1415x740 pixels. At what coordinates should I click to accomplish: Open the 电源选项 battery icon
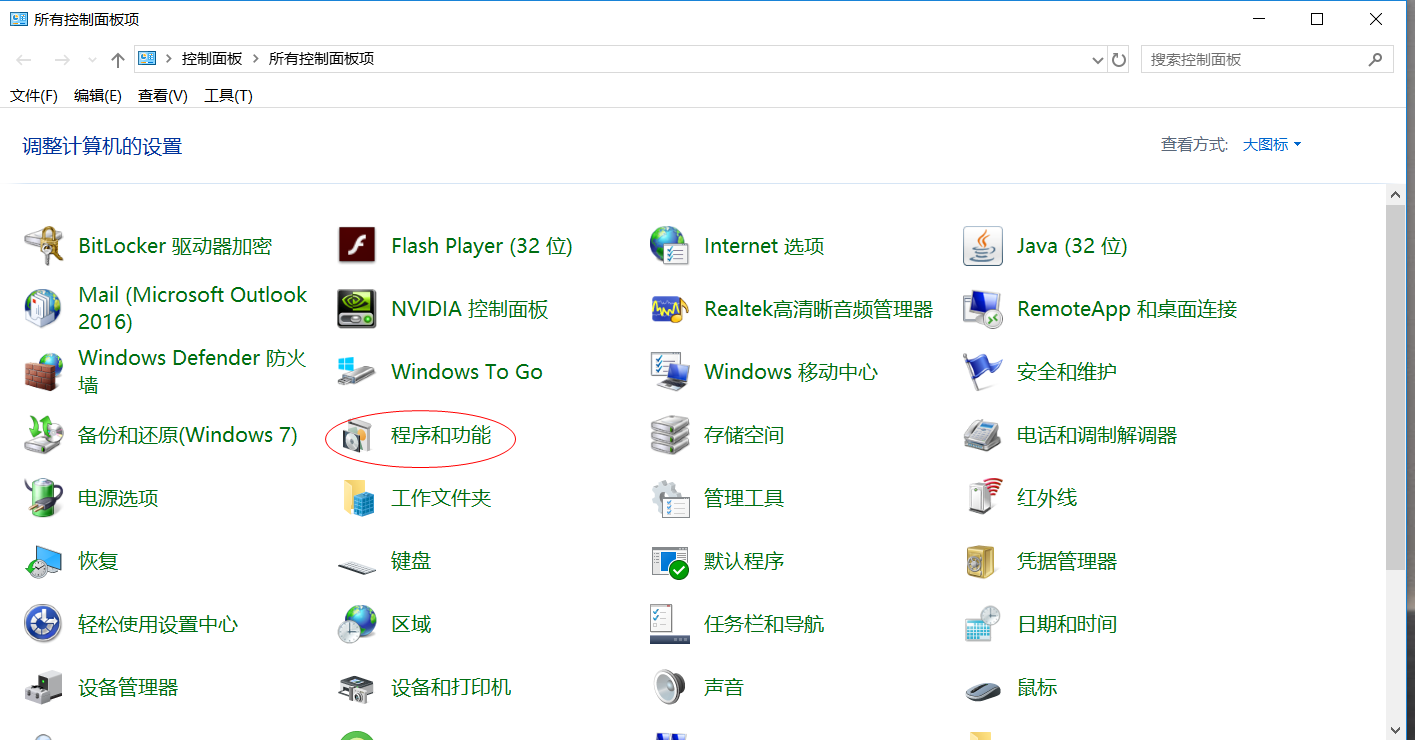(44, 498)
